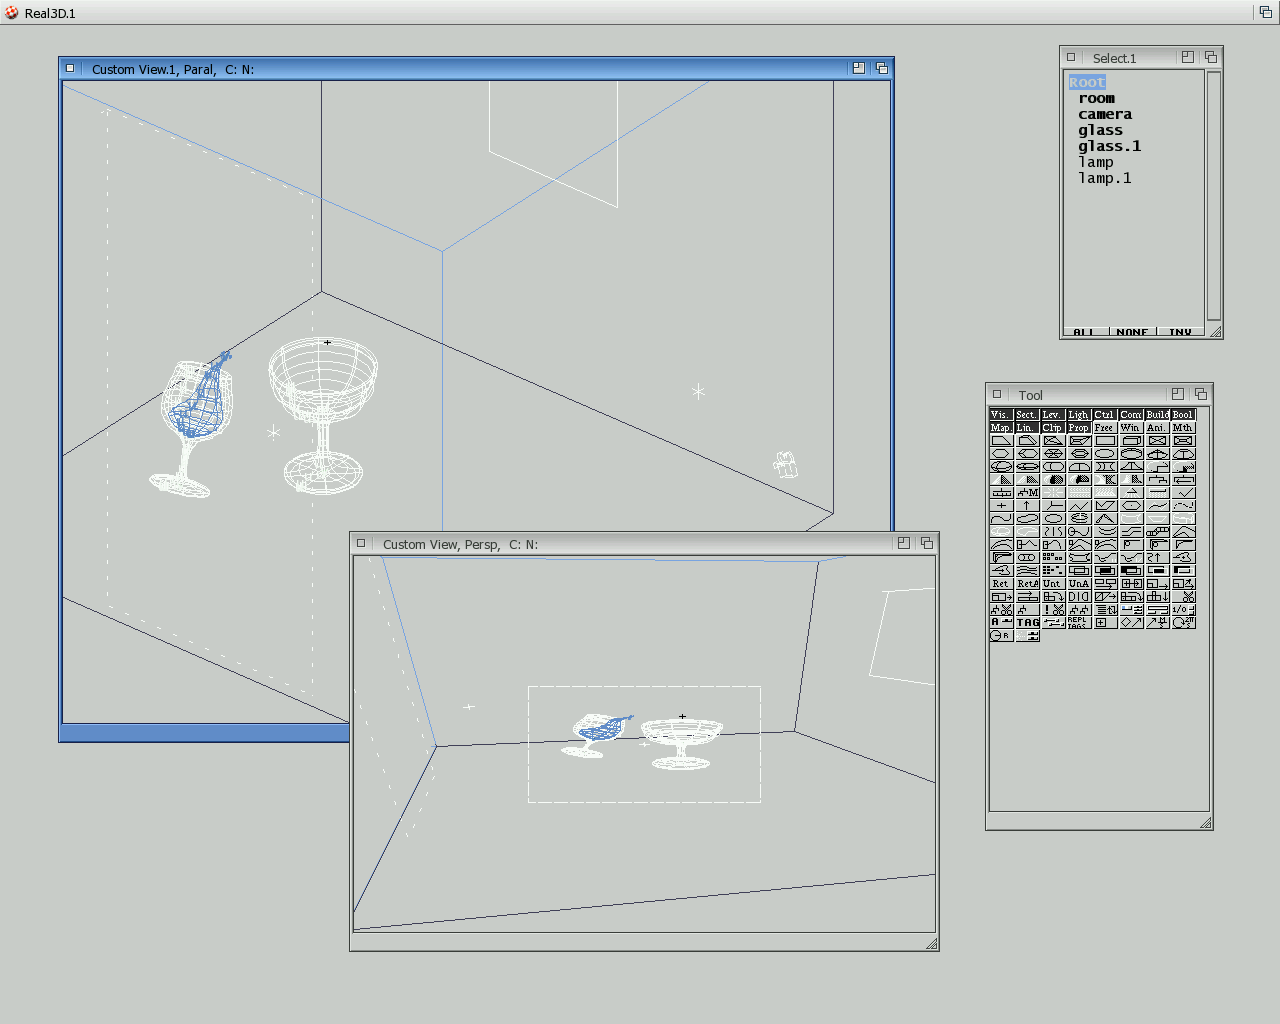Screen dimensions: 1280x1024
Task: Click the ALL selection button
Action: pos(1085,332)
